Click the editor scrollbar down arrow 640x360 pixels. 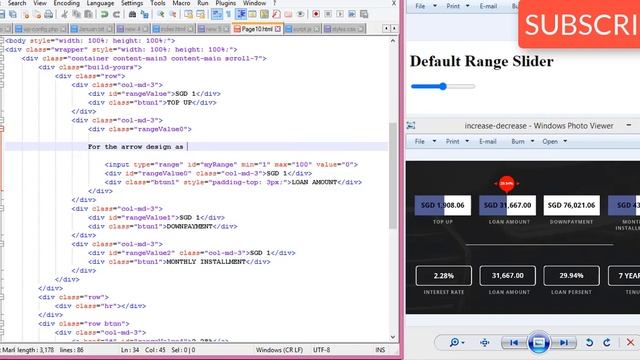click(393, 337)
